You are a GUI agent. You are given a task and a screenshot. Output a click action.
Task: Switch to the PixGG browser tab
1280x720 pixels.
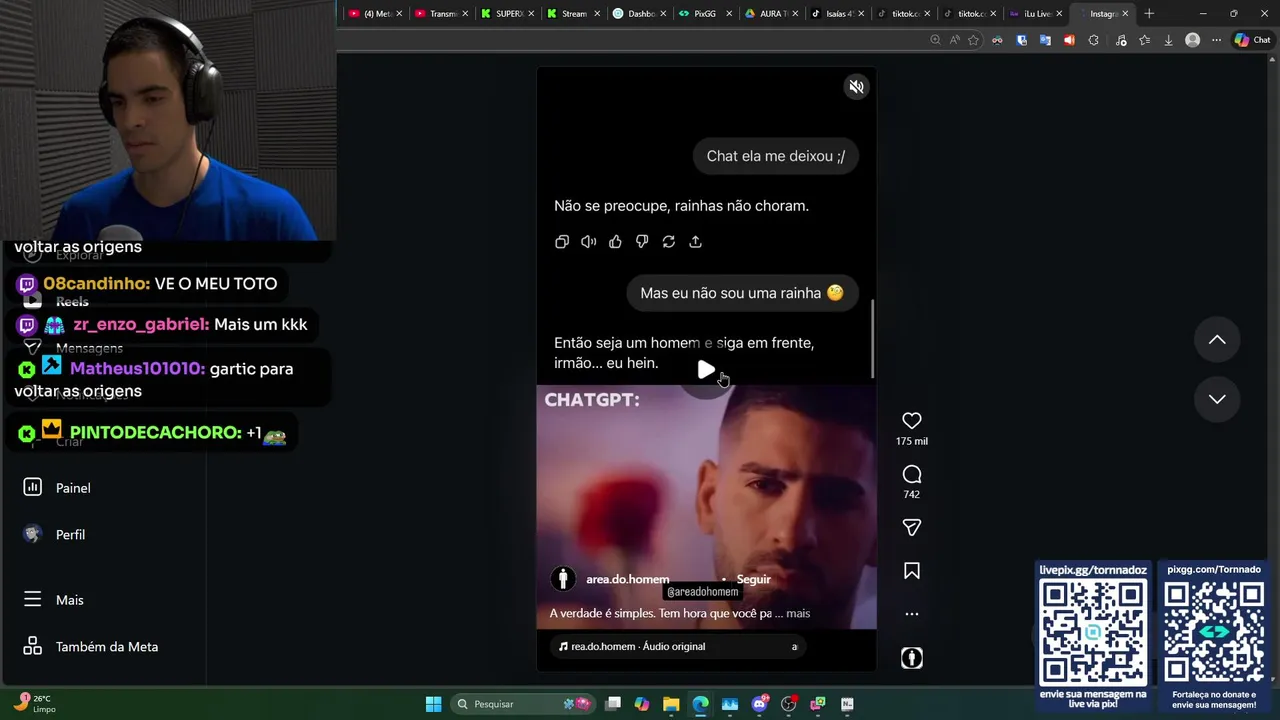tap(705, 13)
